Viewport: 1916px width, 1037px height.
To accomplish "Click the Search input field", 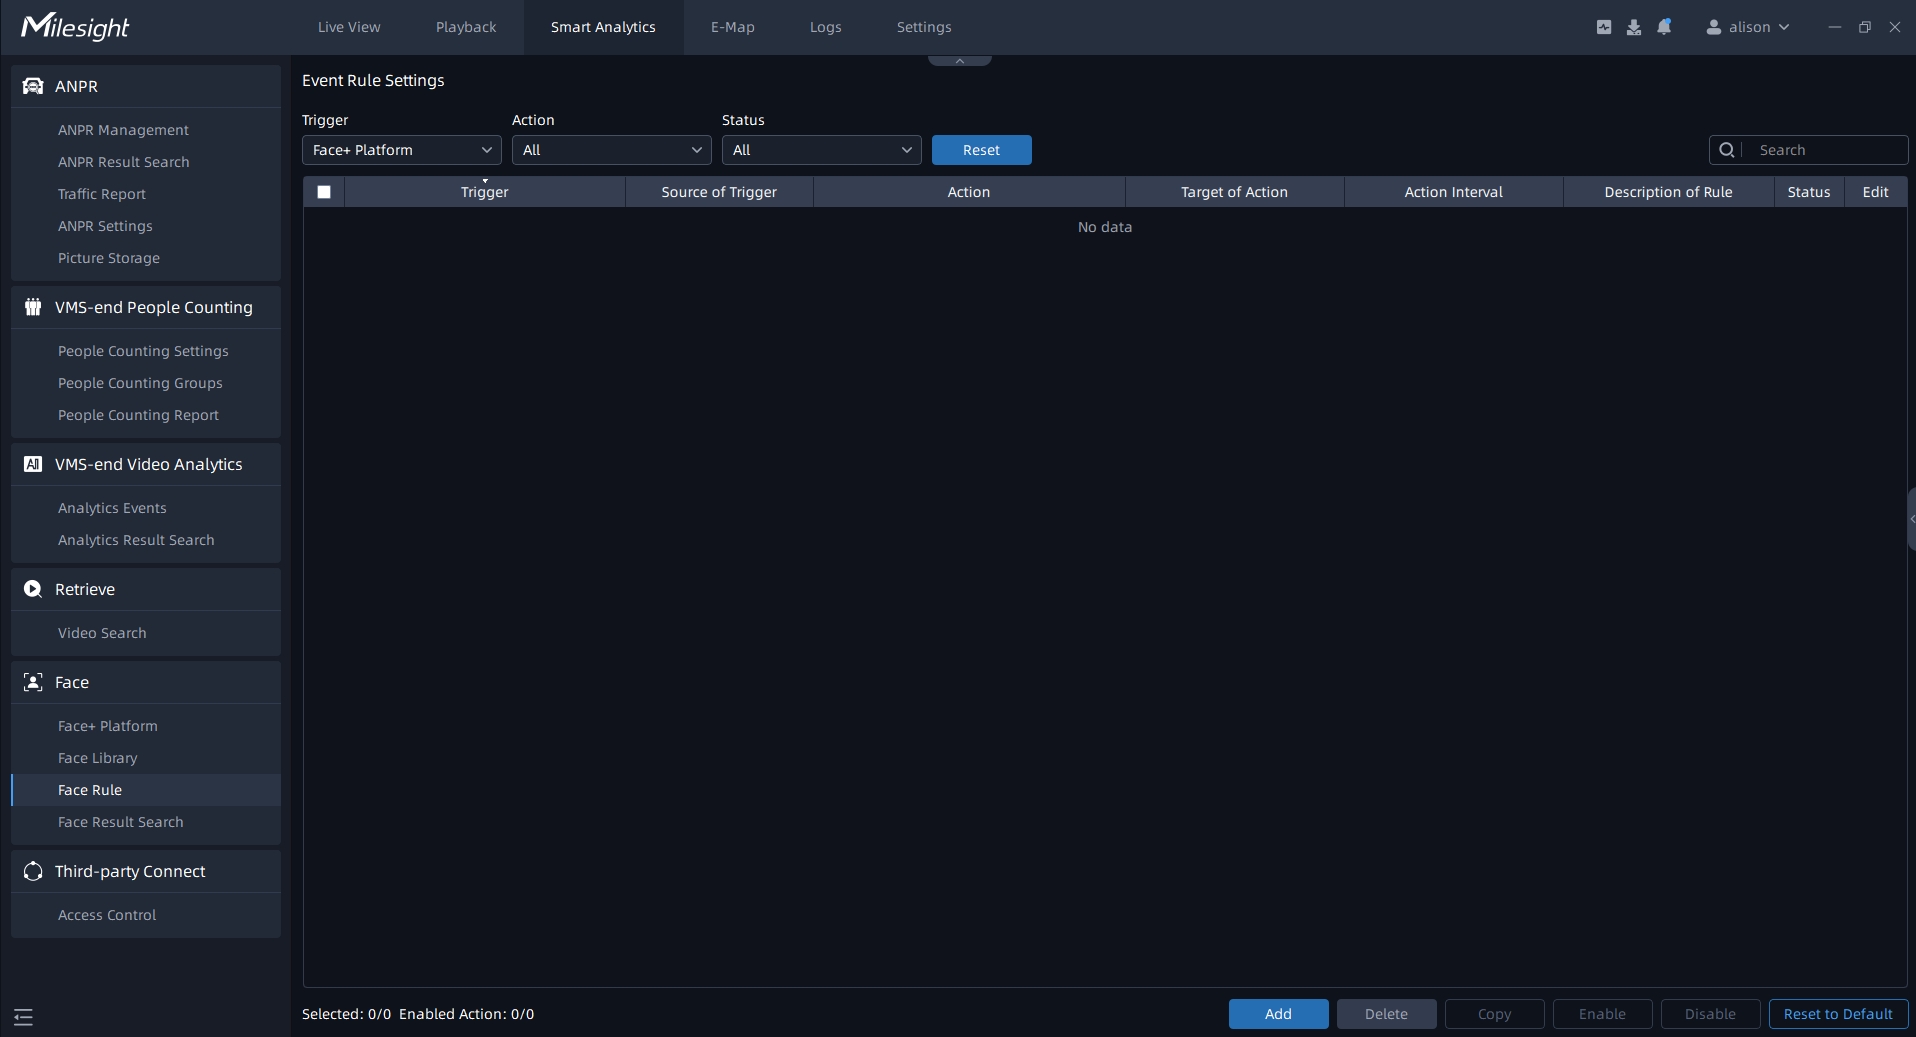I will pyautogui.click(x=1825, y=150).
